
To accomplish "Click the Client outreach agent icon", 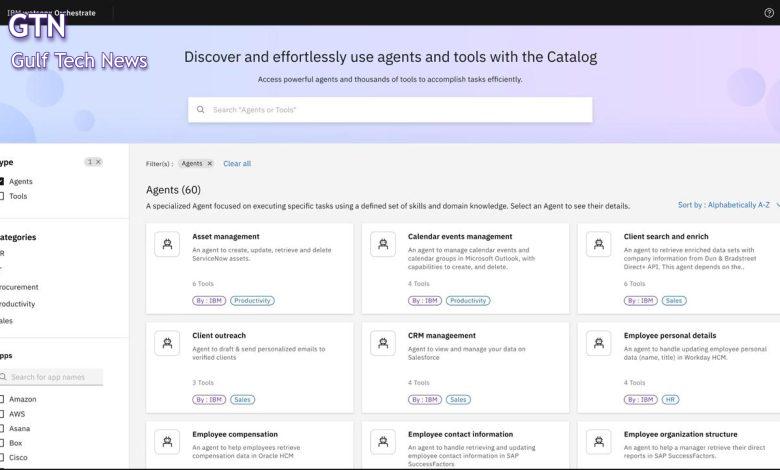I will point(167,344).
